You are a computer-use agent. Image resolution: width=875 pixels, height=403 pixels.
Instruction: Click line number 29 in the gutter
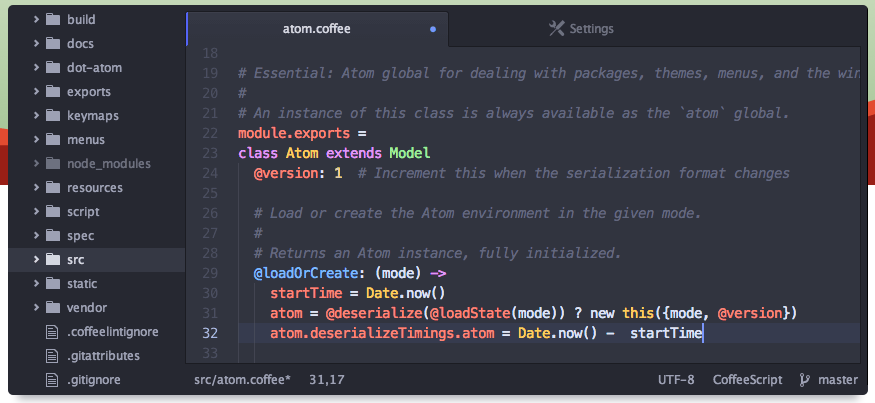(x=210, y=274)
